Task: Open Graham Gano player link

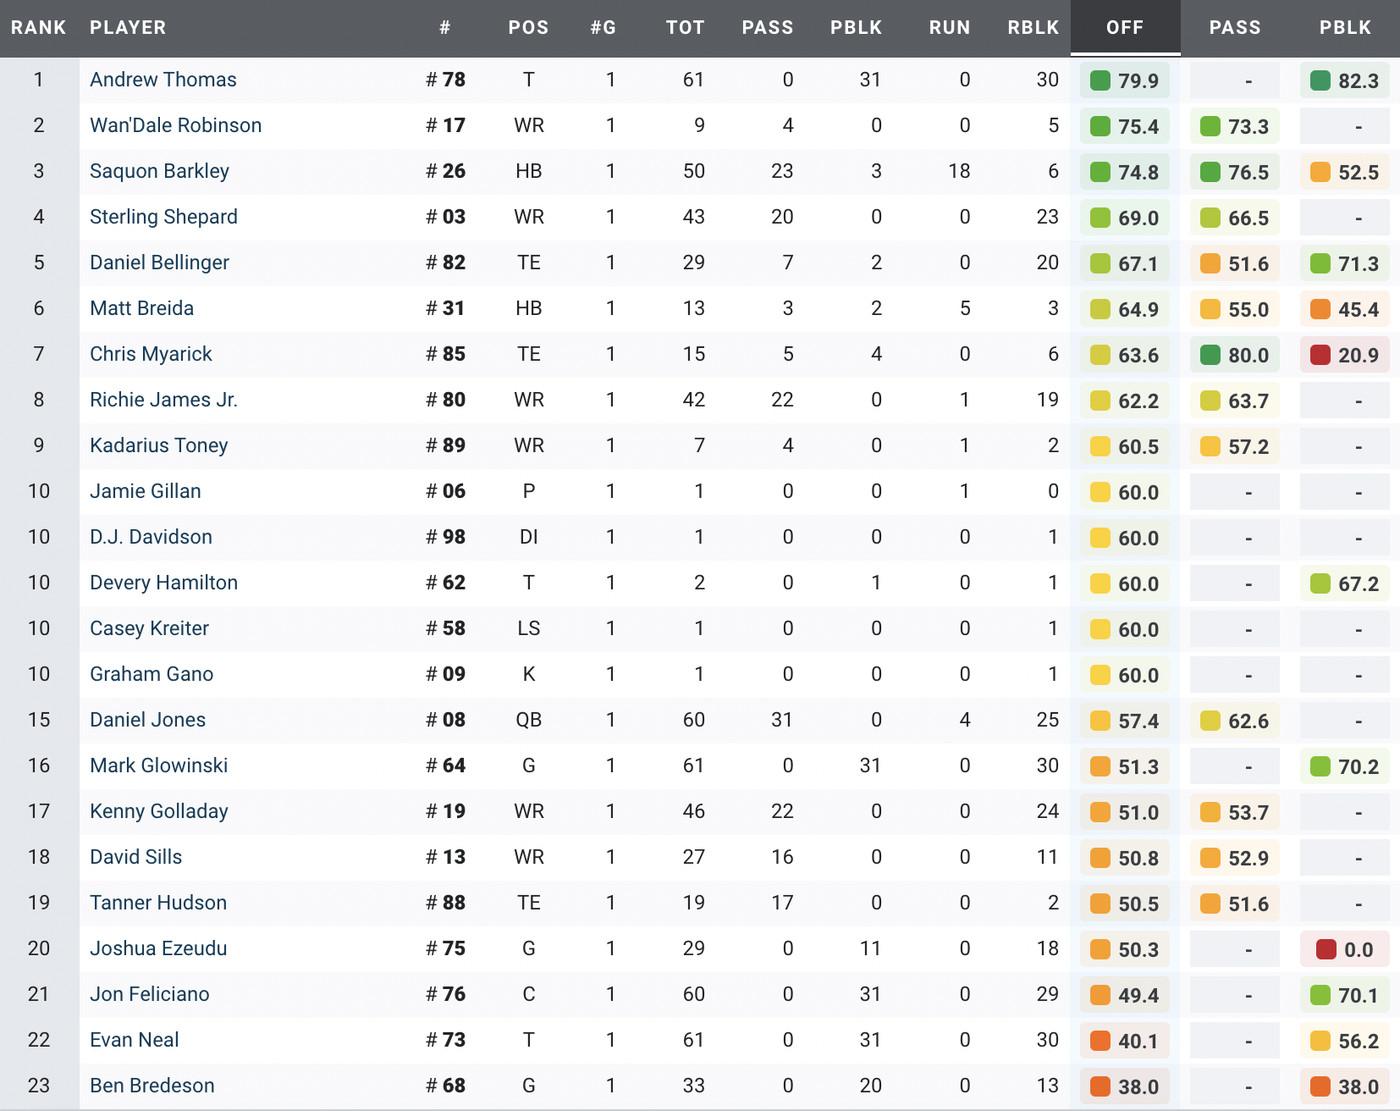Action: [151, 674]
